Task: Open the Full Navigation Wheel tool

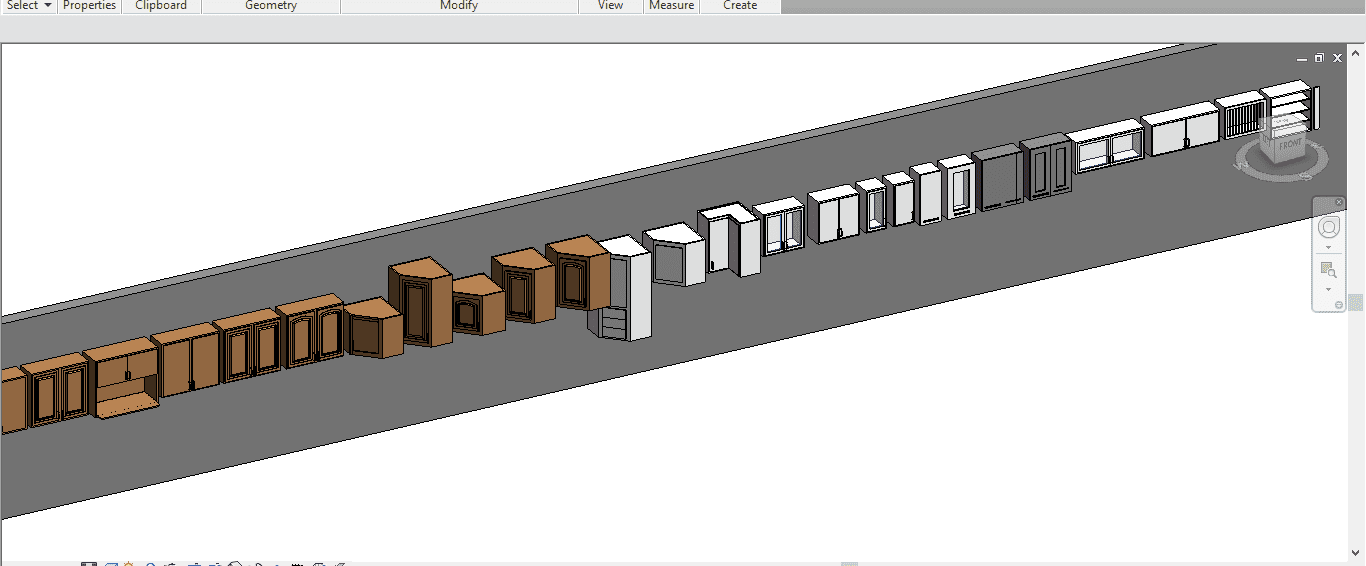Action: tap(1328, 227)
